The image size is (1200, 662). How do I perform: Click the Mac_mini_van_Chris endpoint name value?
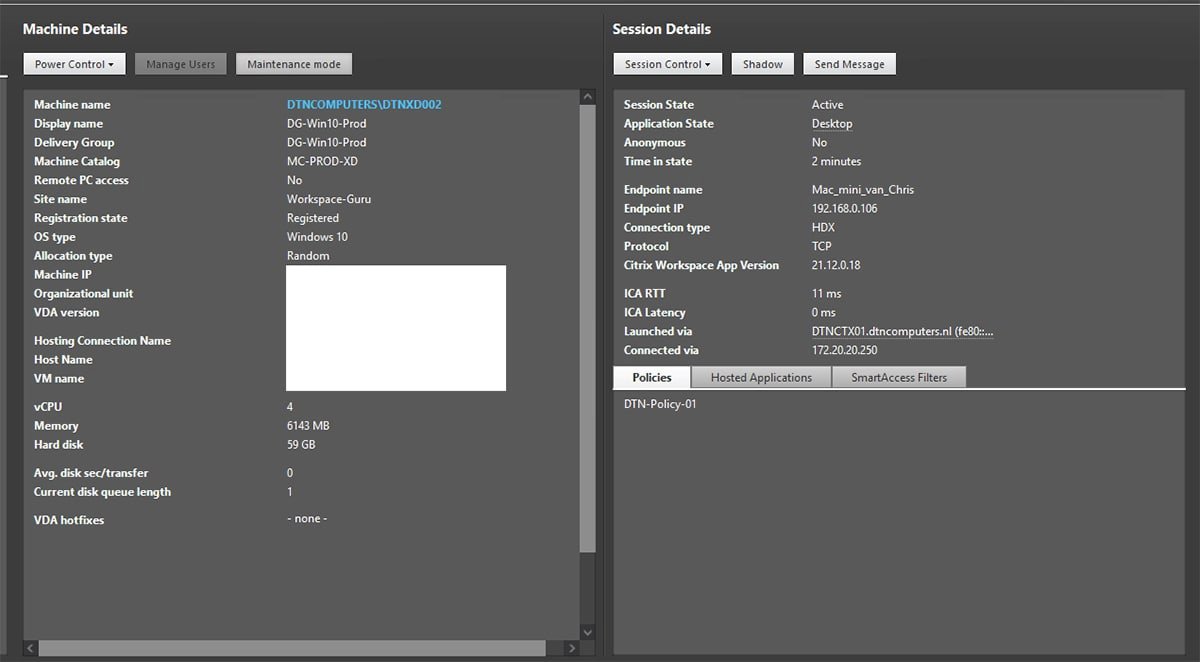[x=862, y=190]
